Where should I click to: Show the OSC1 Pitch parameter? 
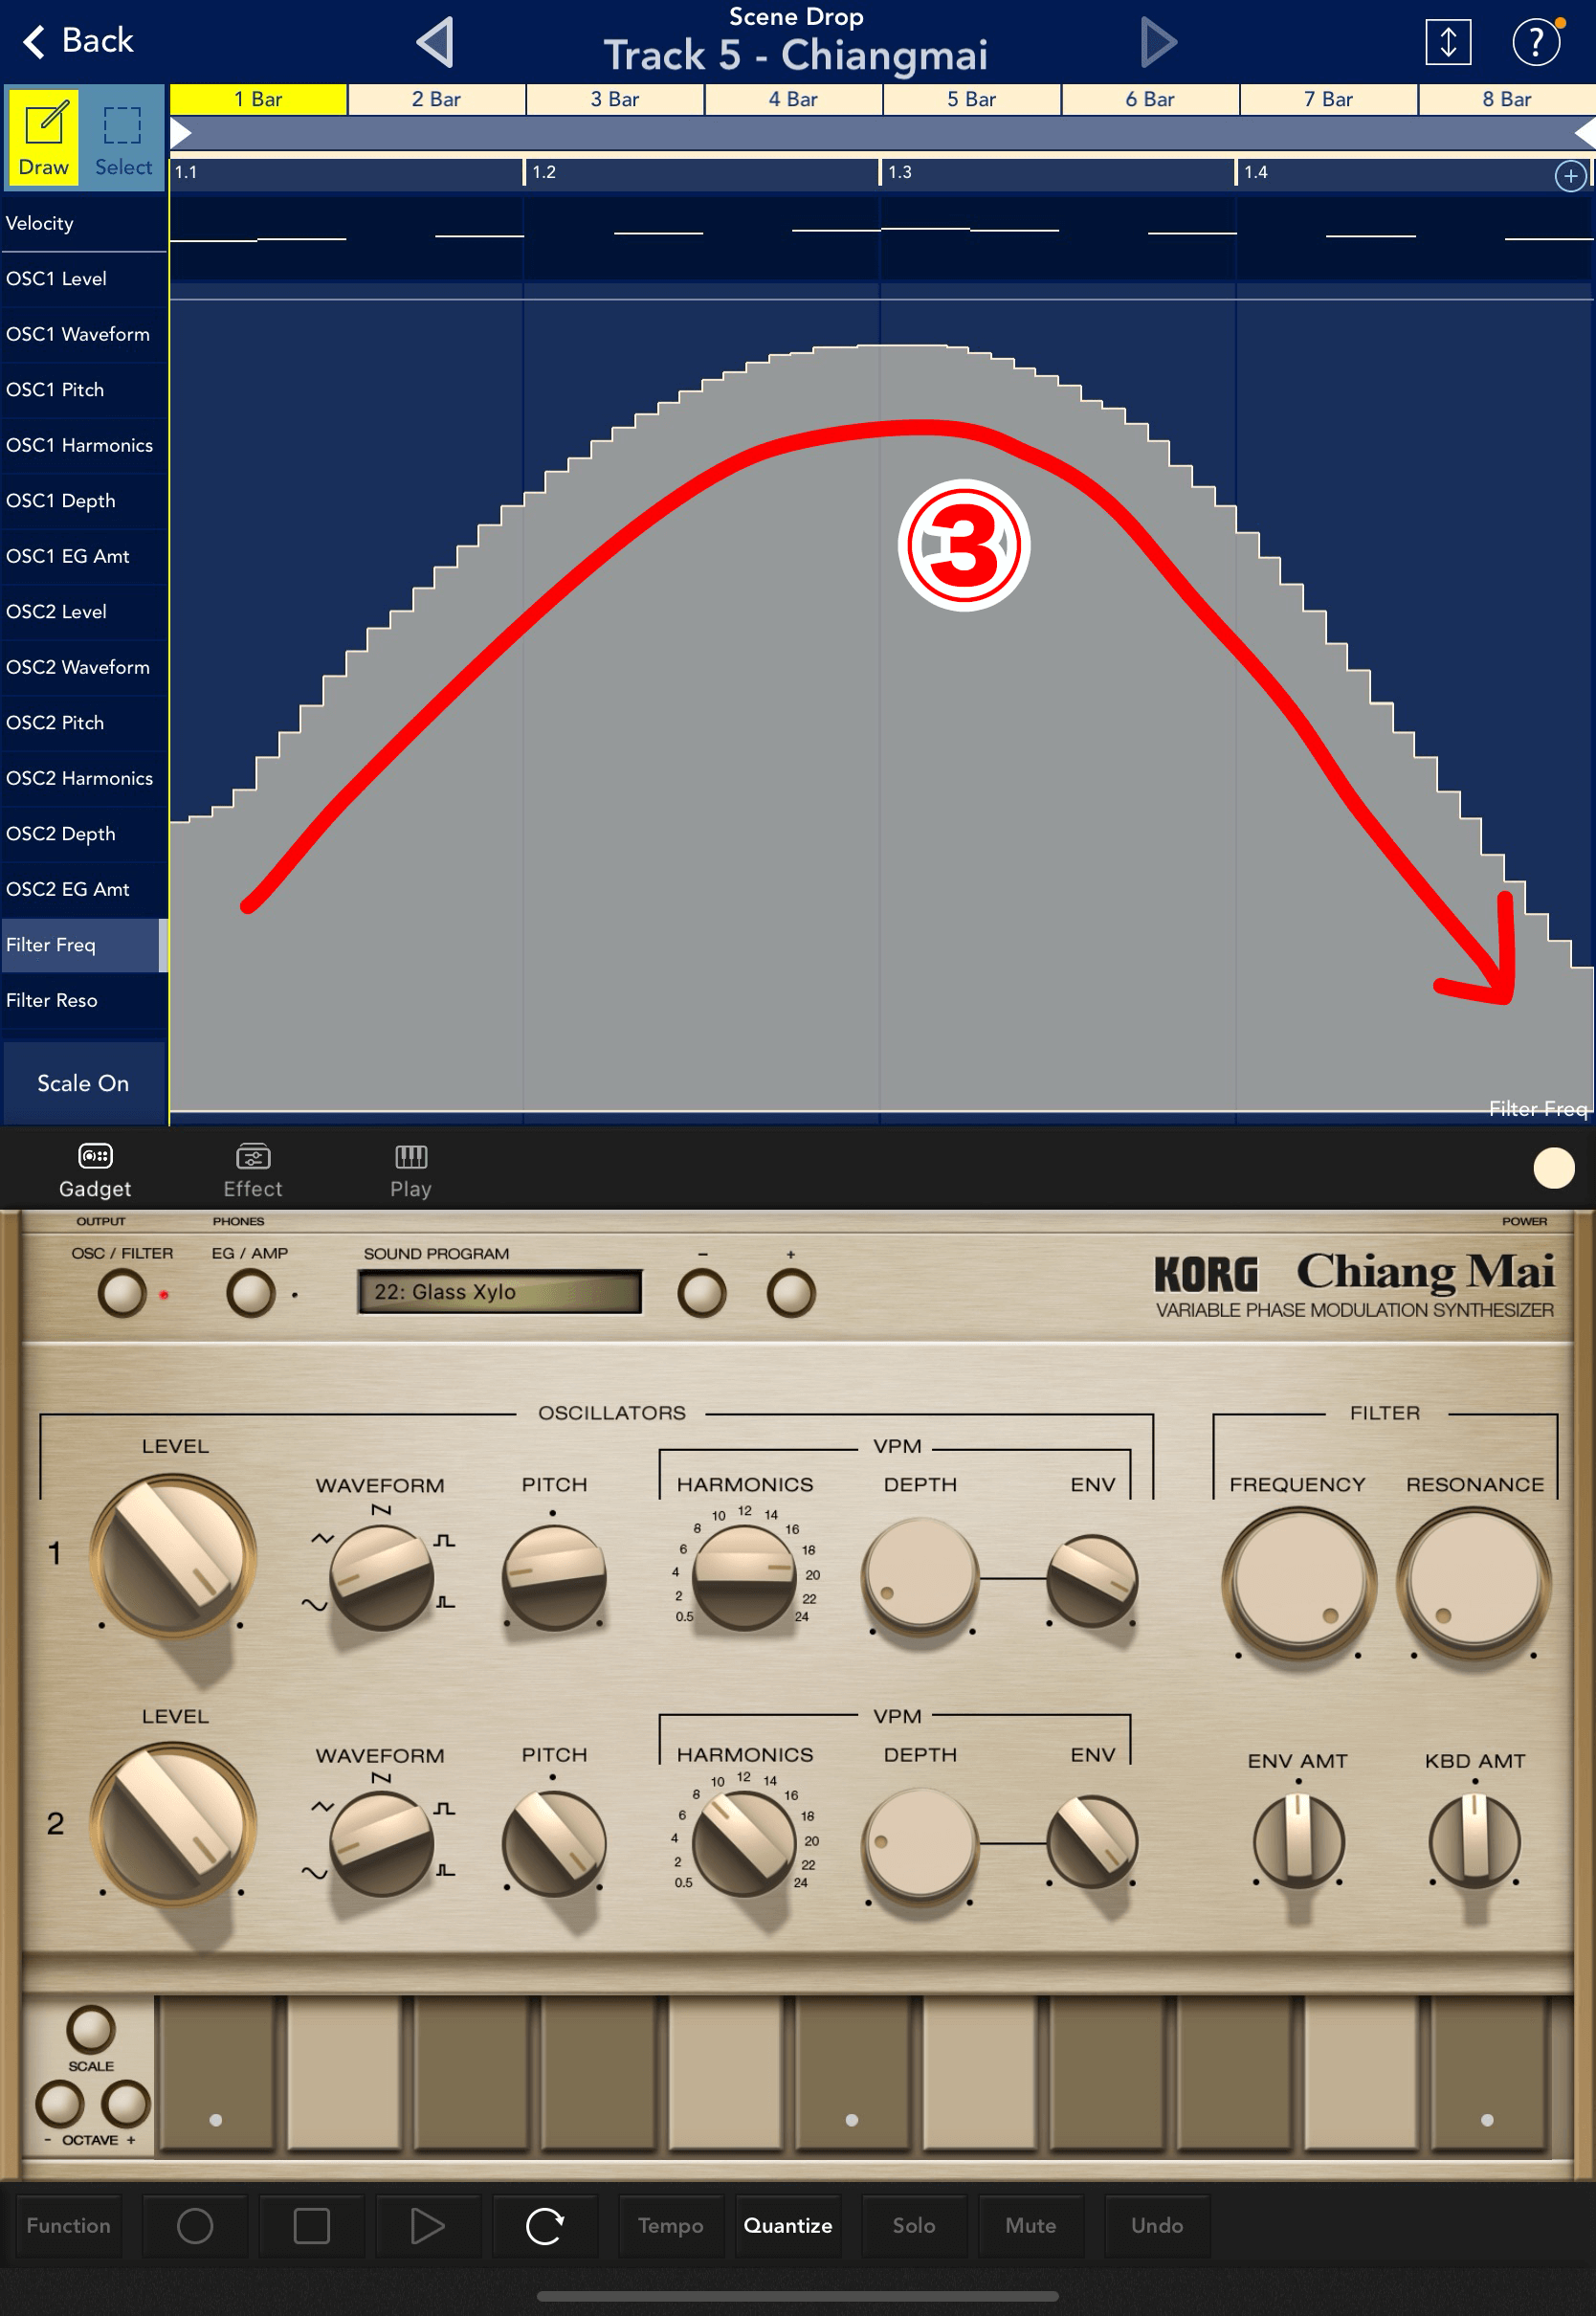click(83, 390)
